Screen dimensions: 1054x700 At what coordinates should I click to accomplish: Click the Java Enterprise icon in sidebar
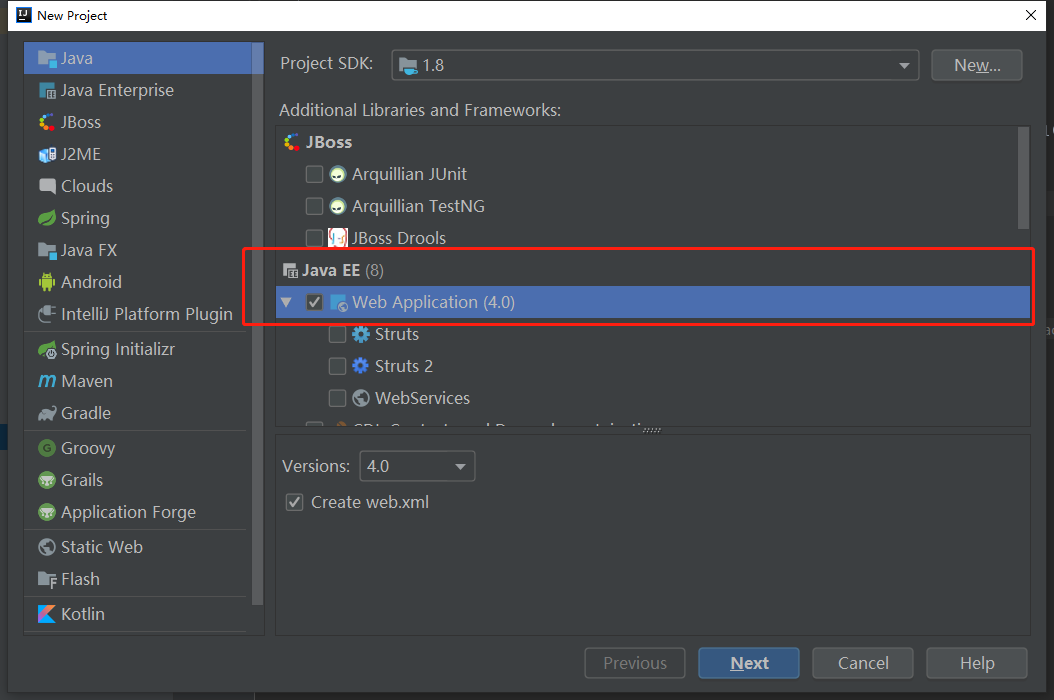(47, 91)
